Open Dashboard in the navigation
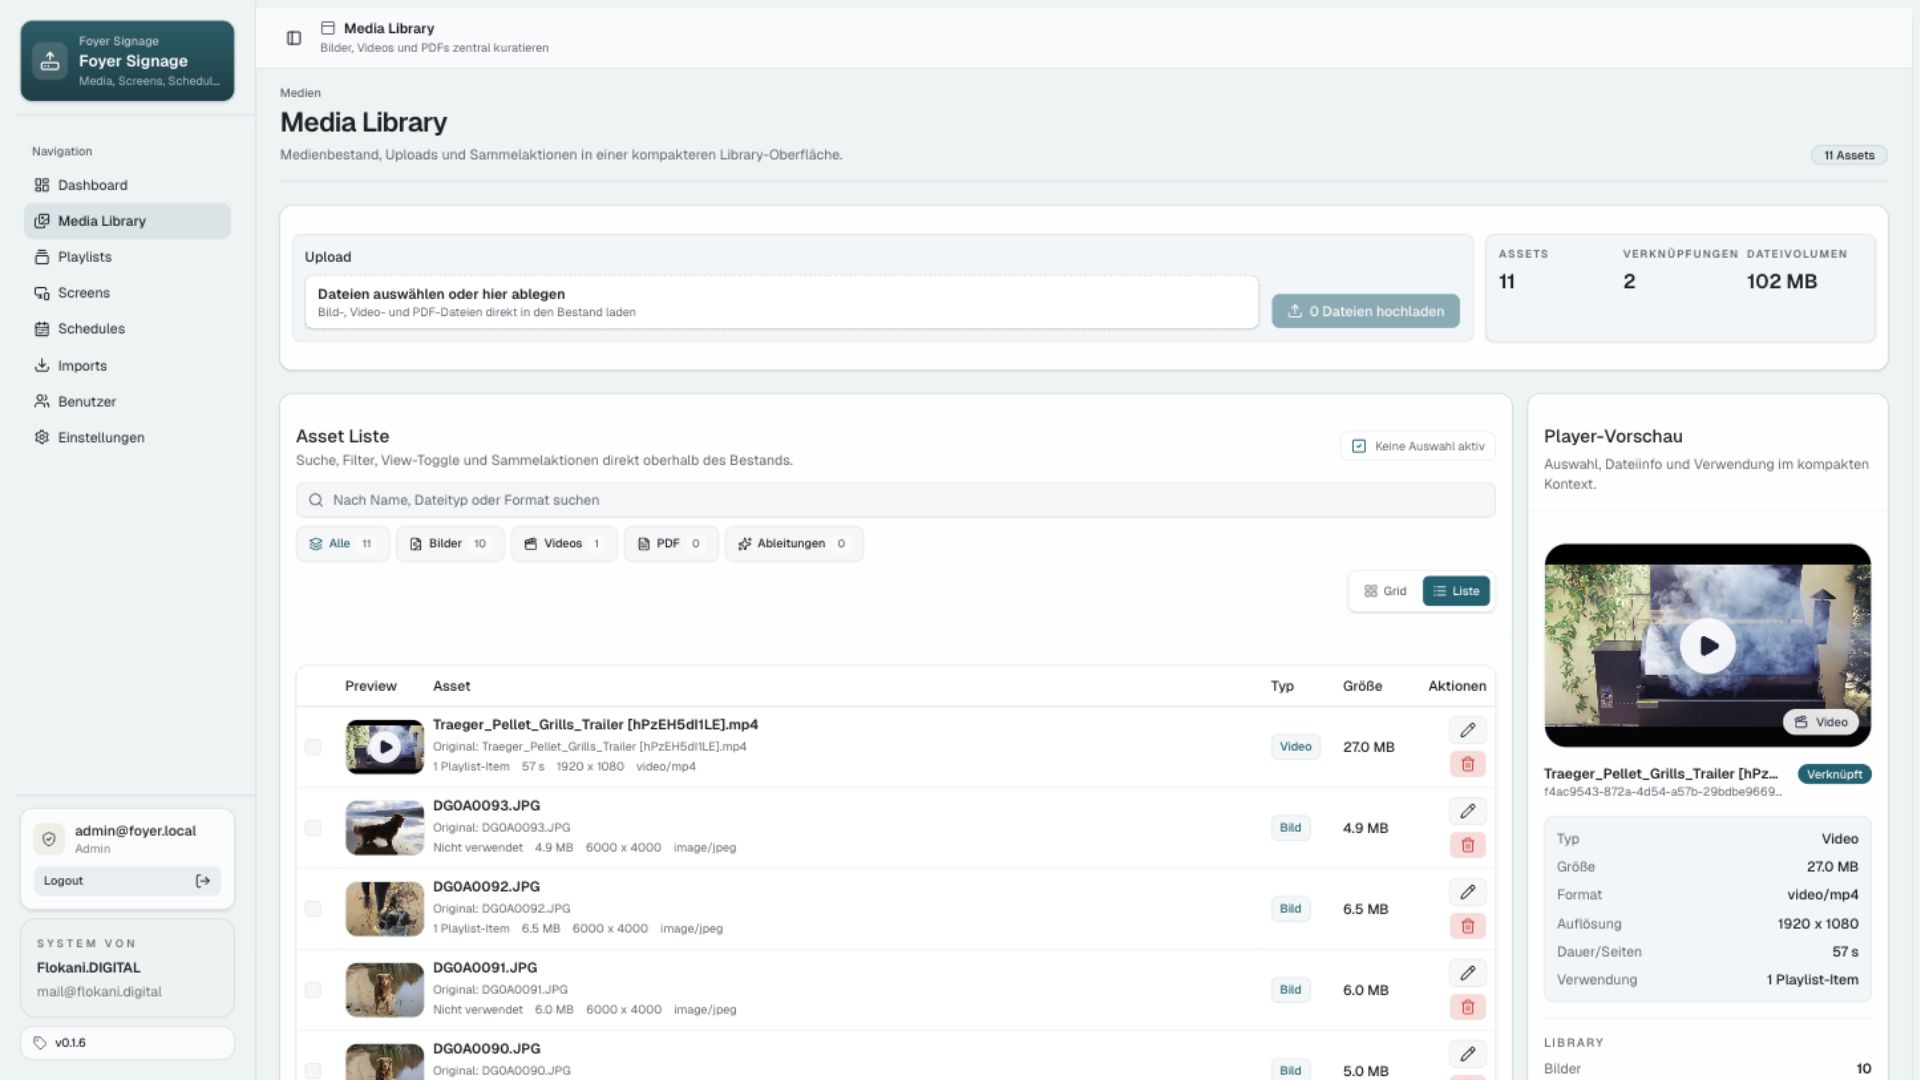The height and width of the screenshot is (1080, 1920). (127, 185)
